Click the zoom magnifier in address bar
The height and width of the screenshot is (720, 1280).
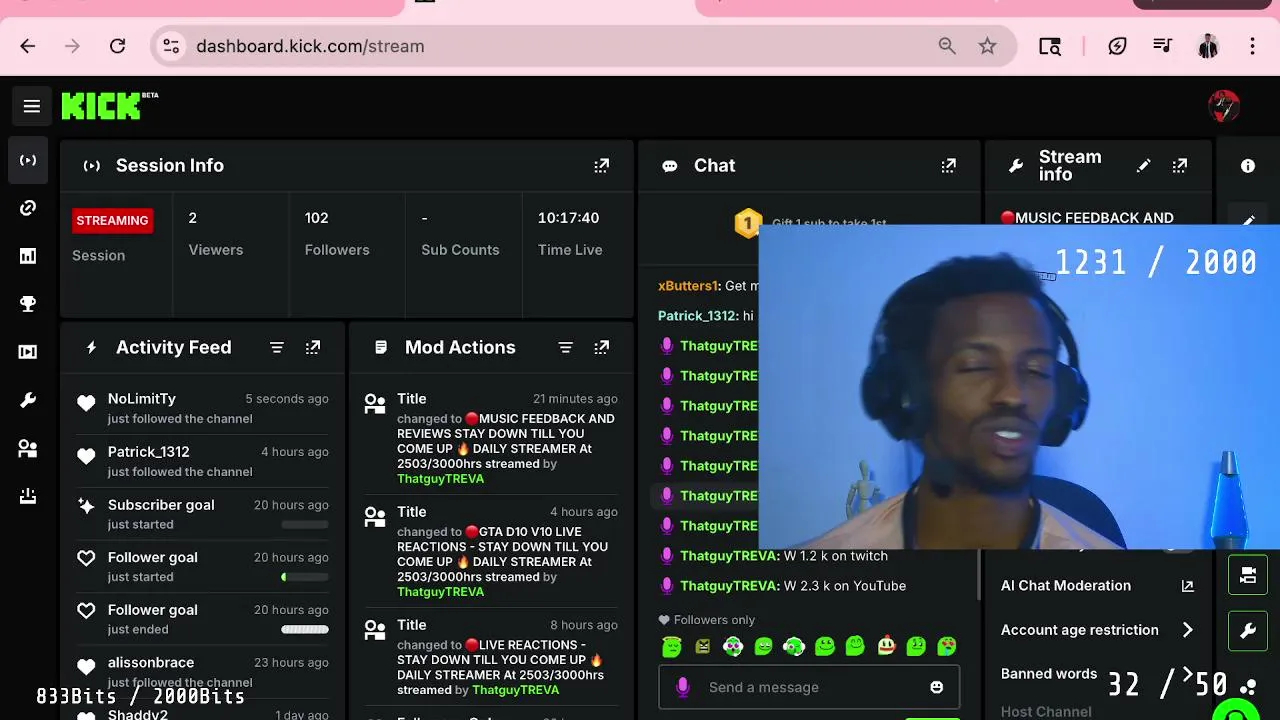(947, 46)
